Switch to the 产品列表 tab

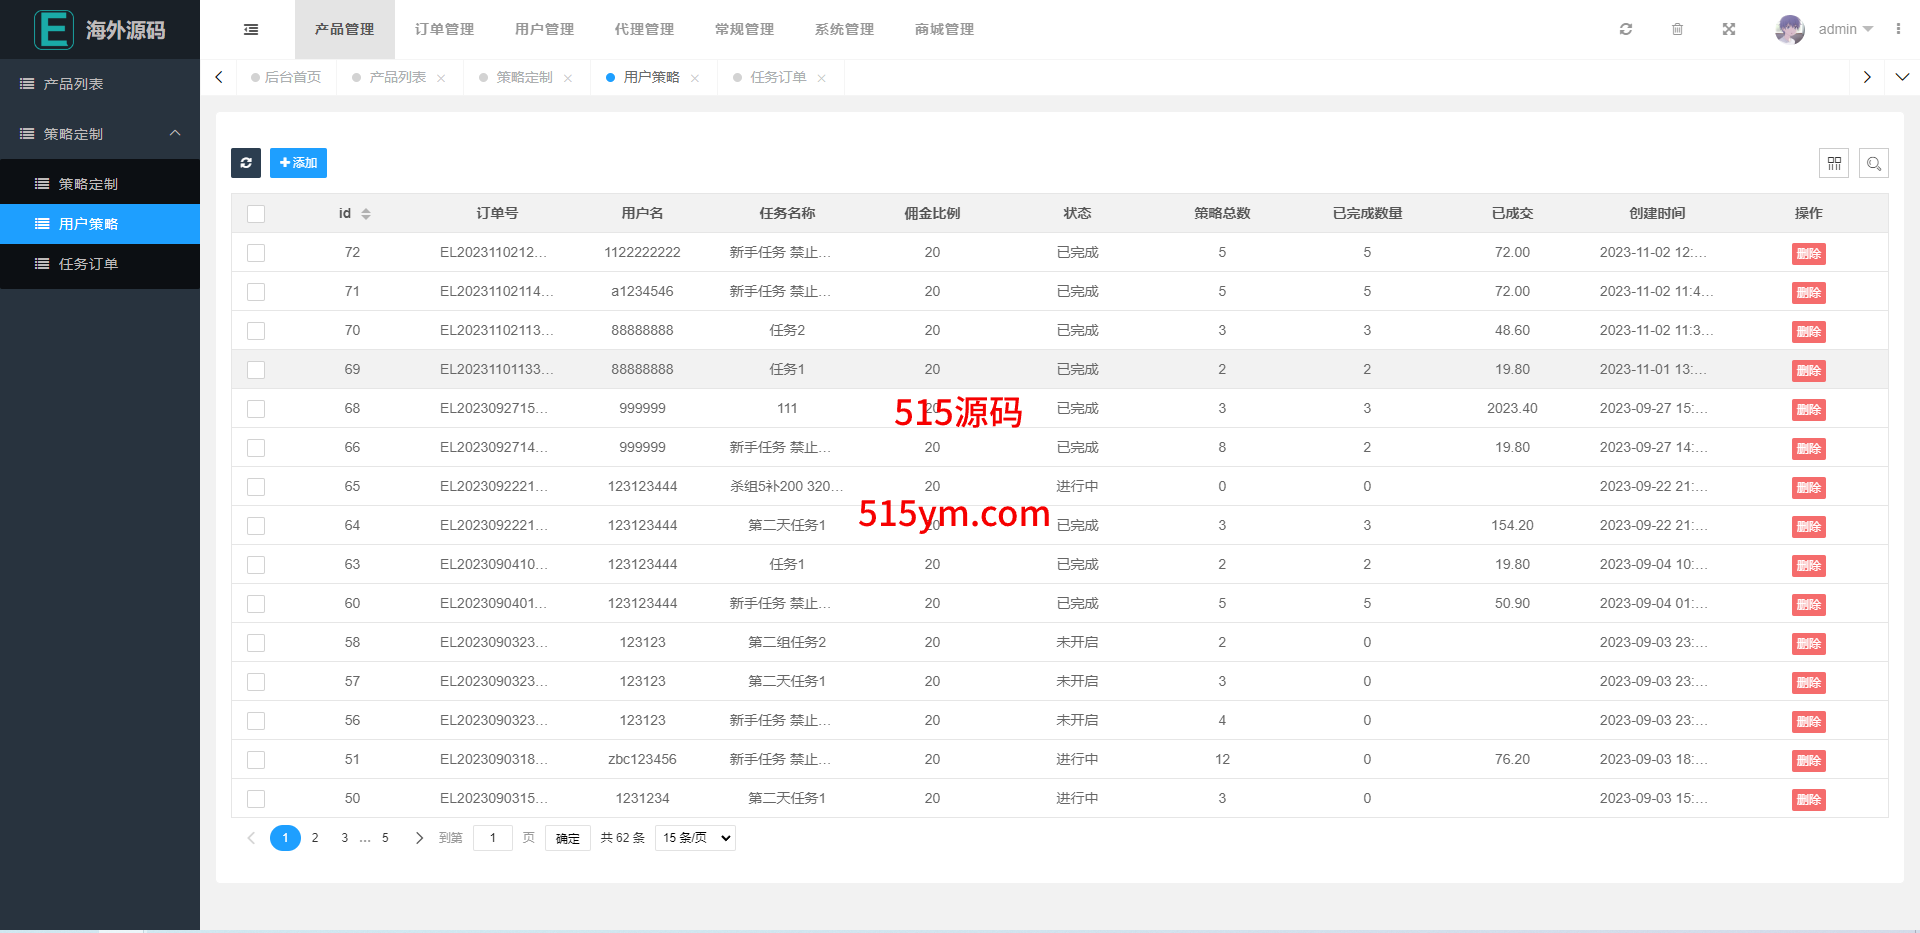point(397,78)
